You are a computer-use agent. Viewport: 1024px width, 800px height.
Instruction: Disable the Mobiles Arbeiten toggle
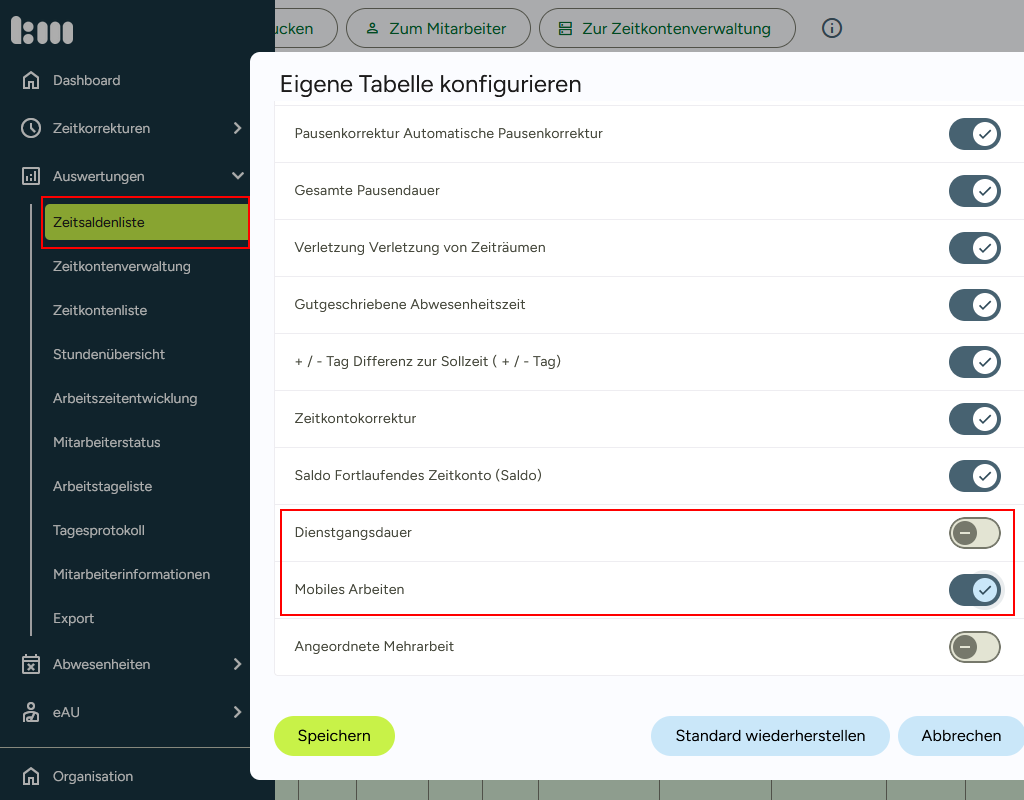pos(974,590)
